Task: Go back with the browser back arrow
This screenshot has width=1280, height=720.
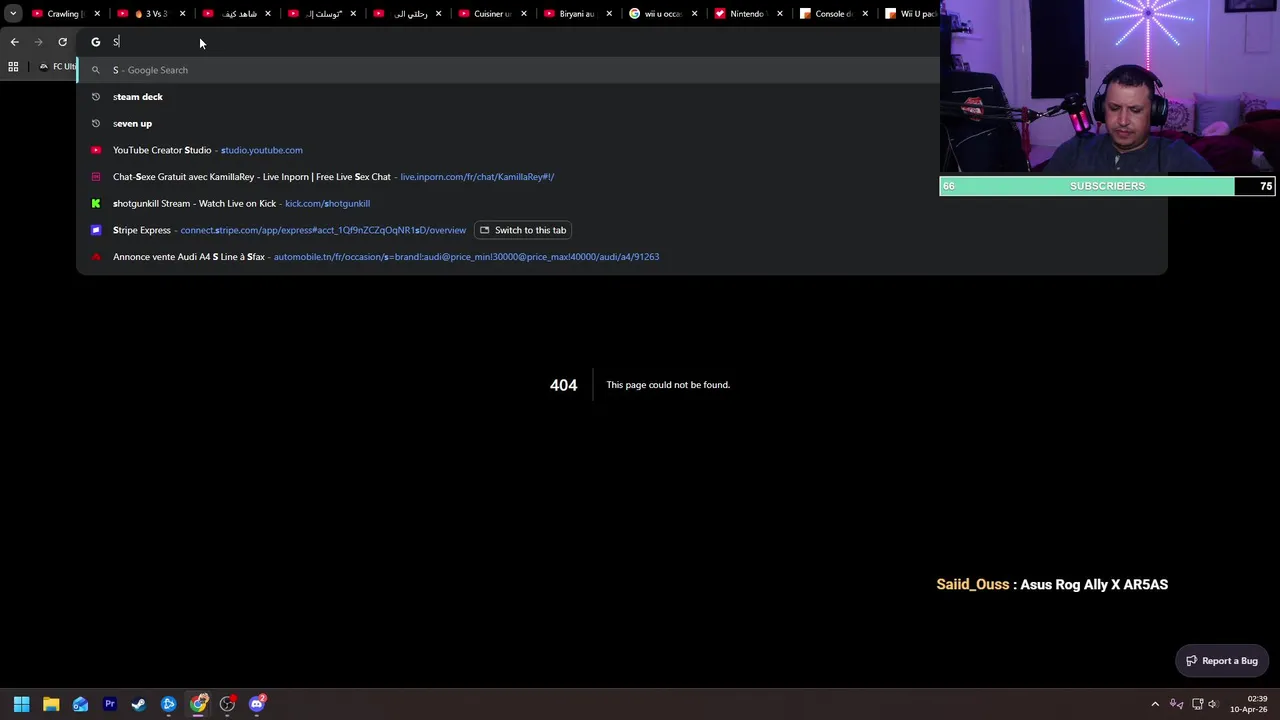Action: point(14,42)
